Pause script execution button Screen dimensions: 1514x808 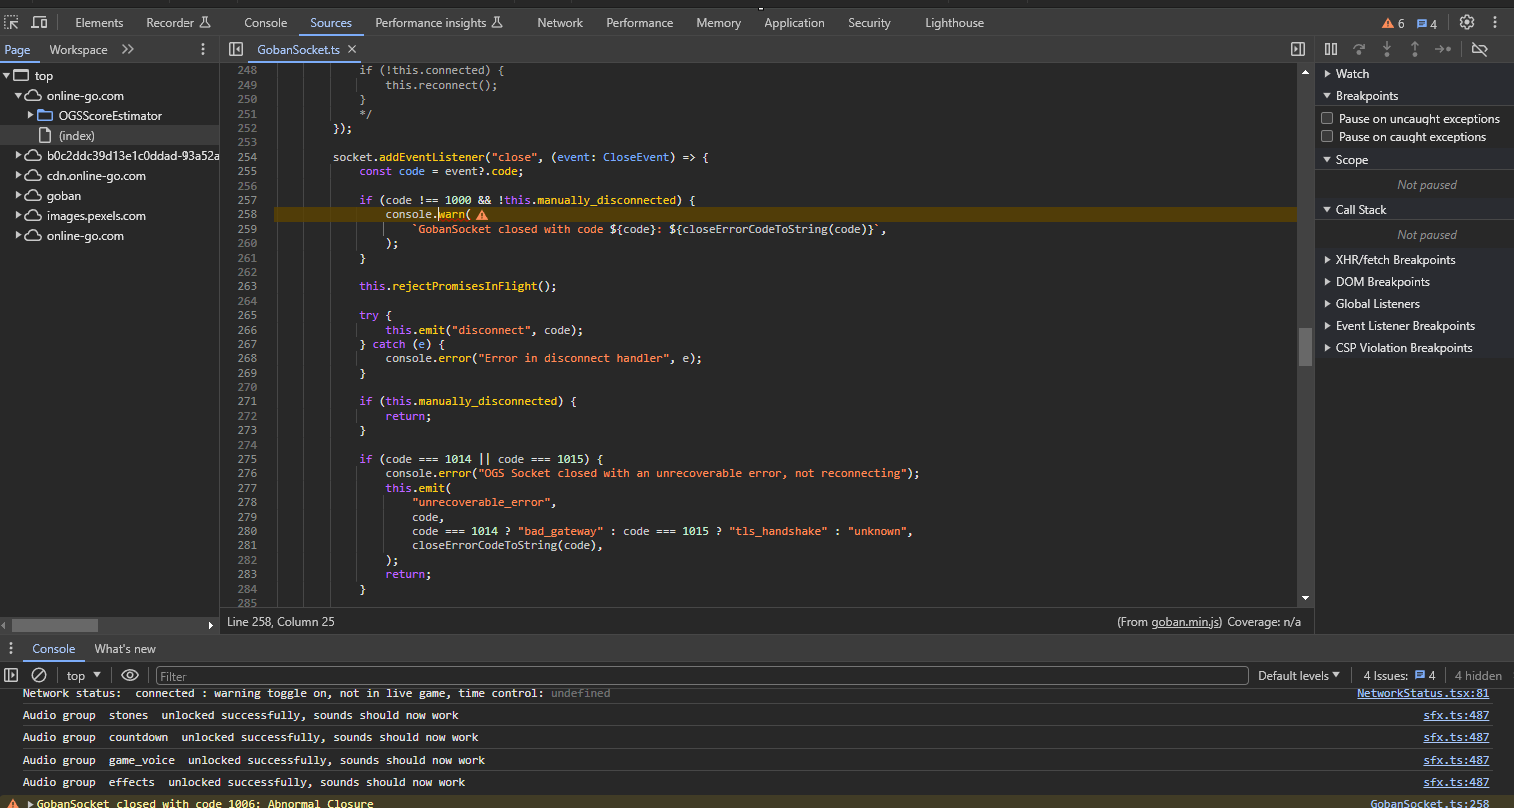pyautogui.click(x=1331, y=49)
